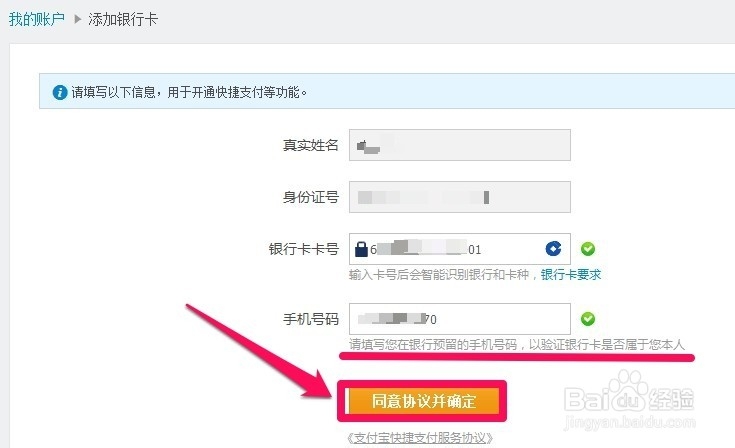This screenshot has width=735, height=448.
Task: Open the 银行卡要求 link
Action: point(571,275)
